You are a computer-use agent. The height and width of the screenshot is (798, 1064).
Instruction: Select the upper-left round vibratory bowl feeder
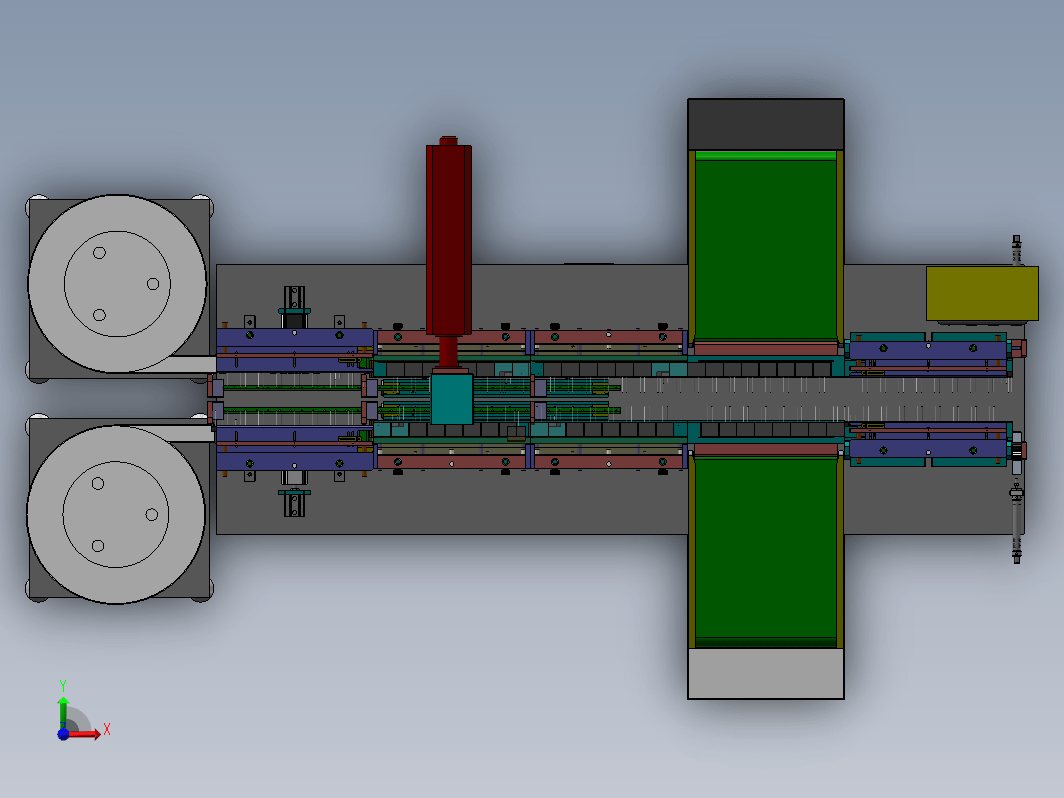tap(117, 284)
